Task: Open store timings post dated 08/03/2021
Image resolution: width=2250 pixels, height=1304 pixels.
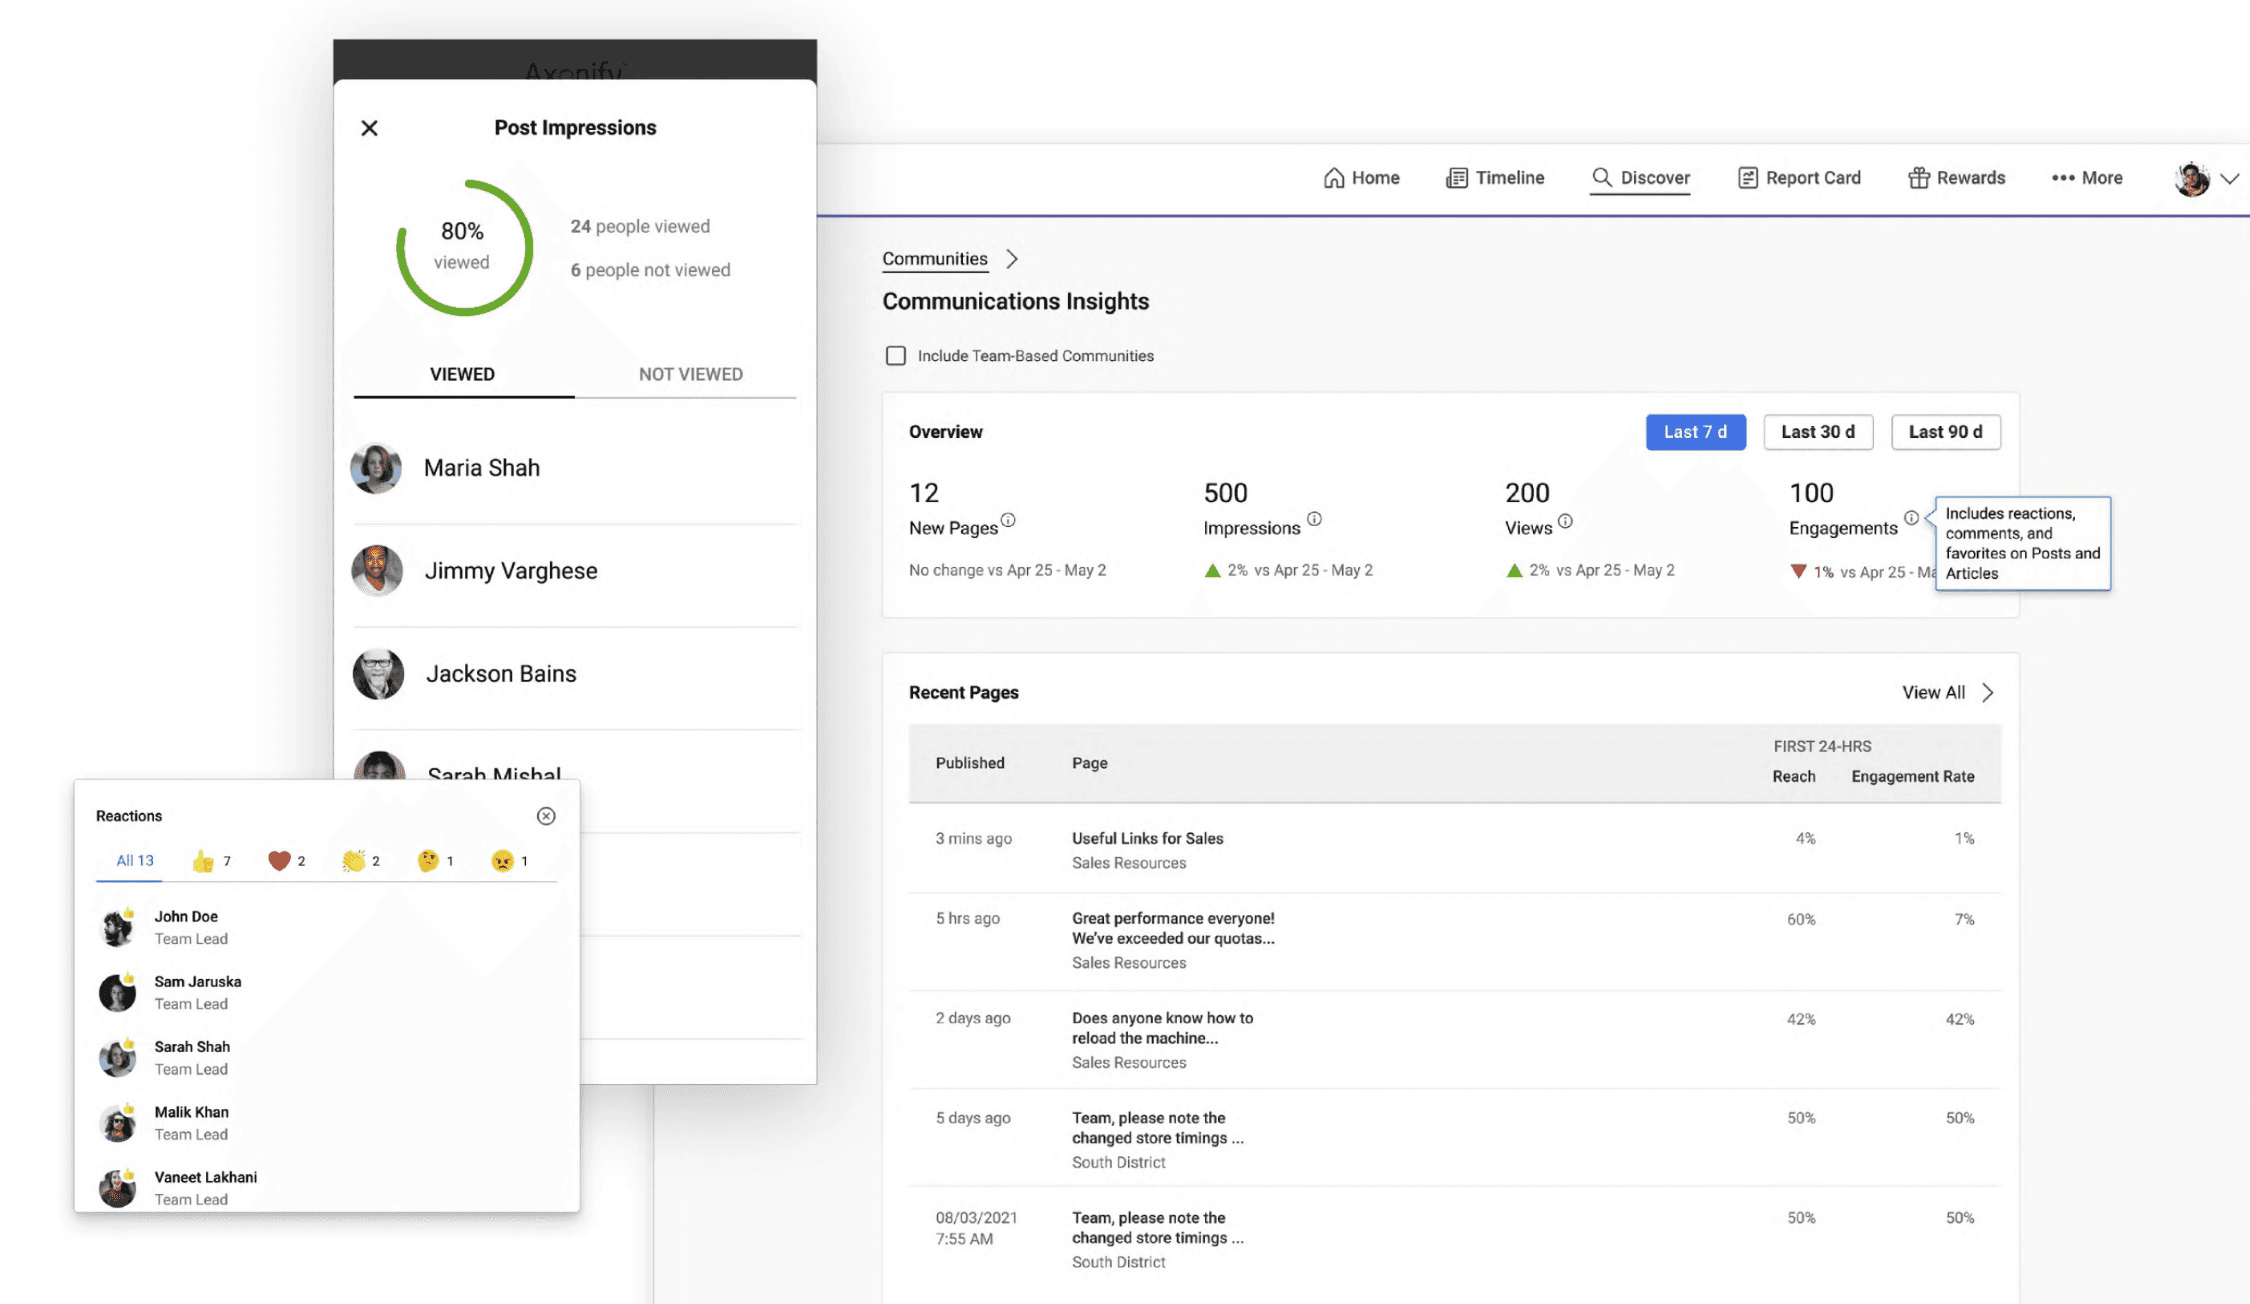Action: (x=1157, y=1229)
